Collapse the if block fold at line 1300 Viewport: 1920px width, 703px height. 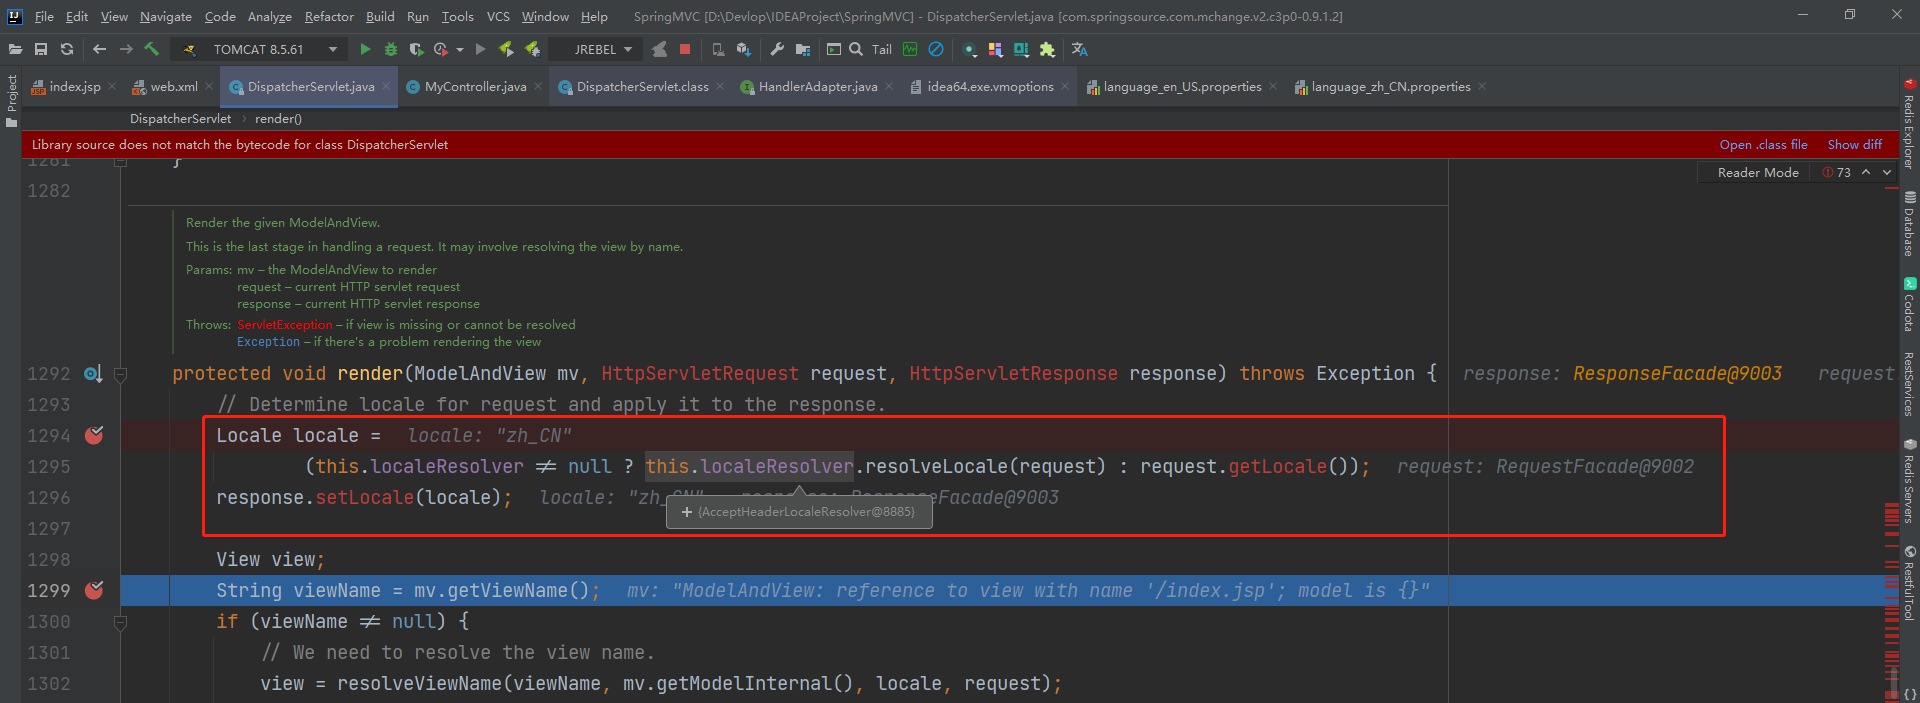click(121, 622)
